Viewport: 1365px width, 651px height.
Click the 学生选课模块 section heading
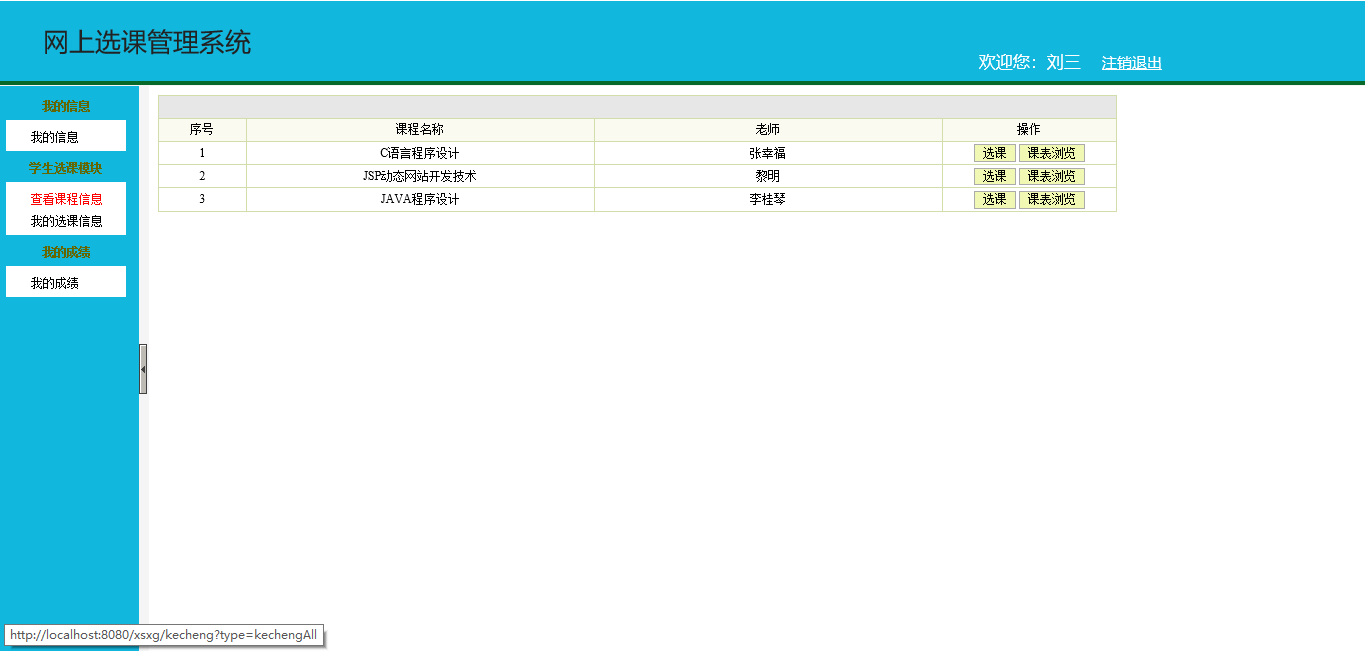tap(66, 168)
